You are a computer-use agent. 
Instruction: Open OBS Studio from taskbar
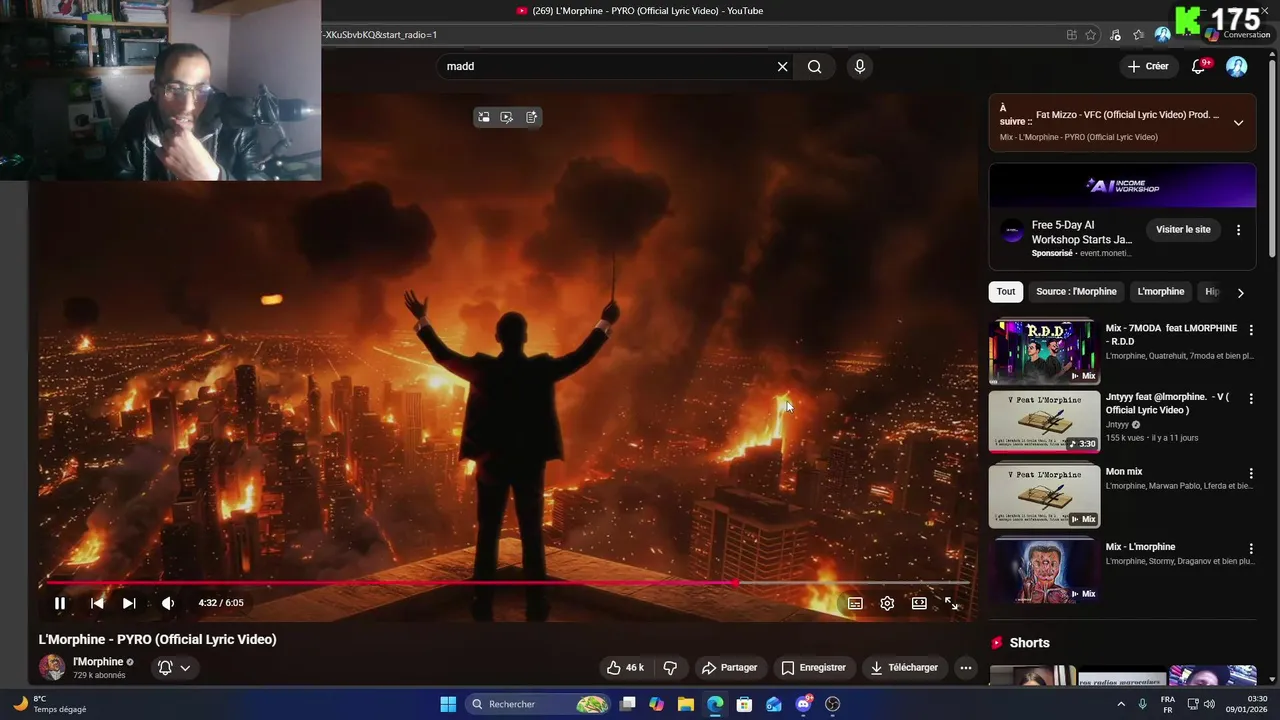832,704
